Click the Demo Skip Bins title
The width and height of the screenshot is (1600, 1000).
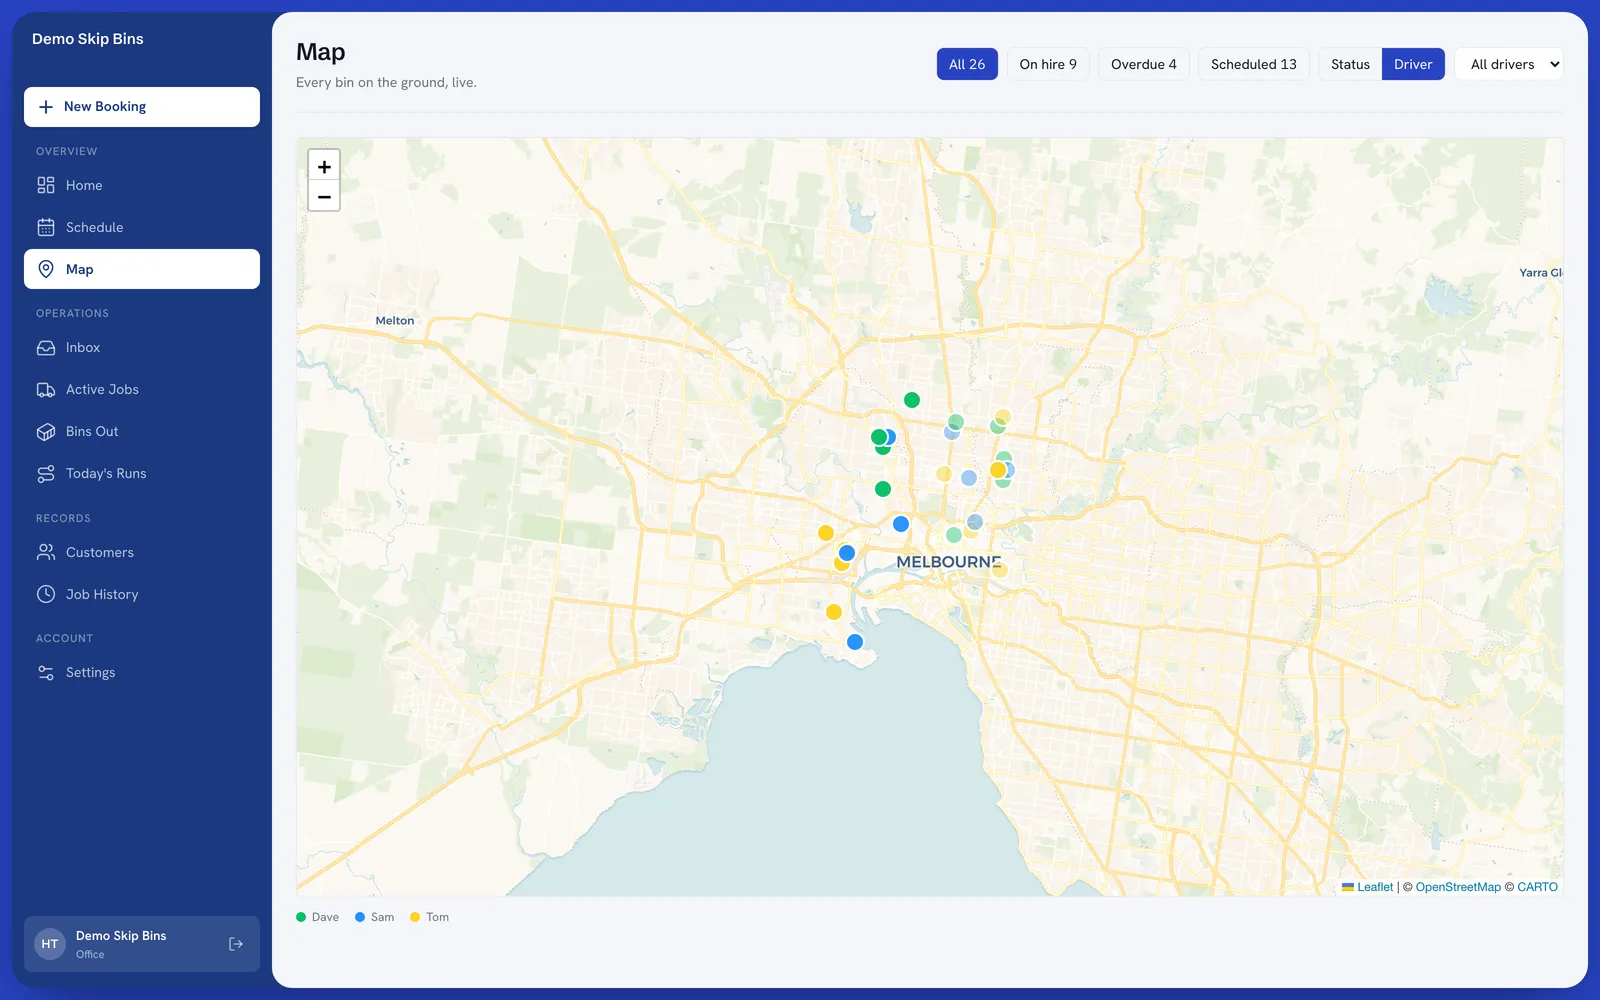click(88, 39)
